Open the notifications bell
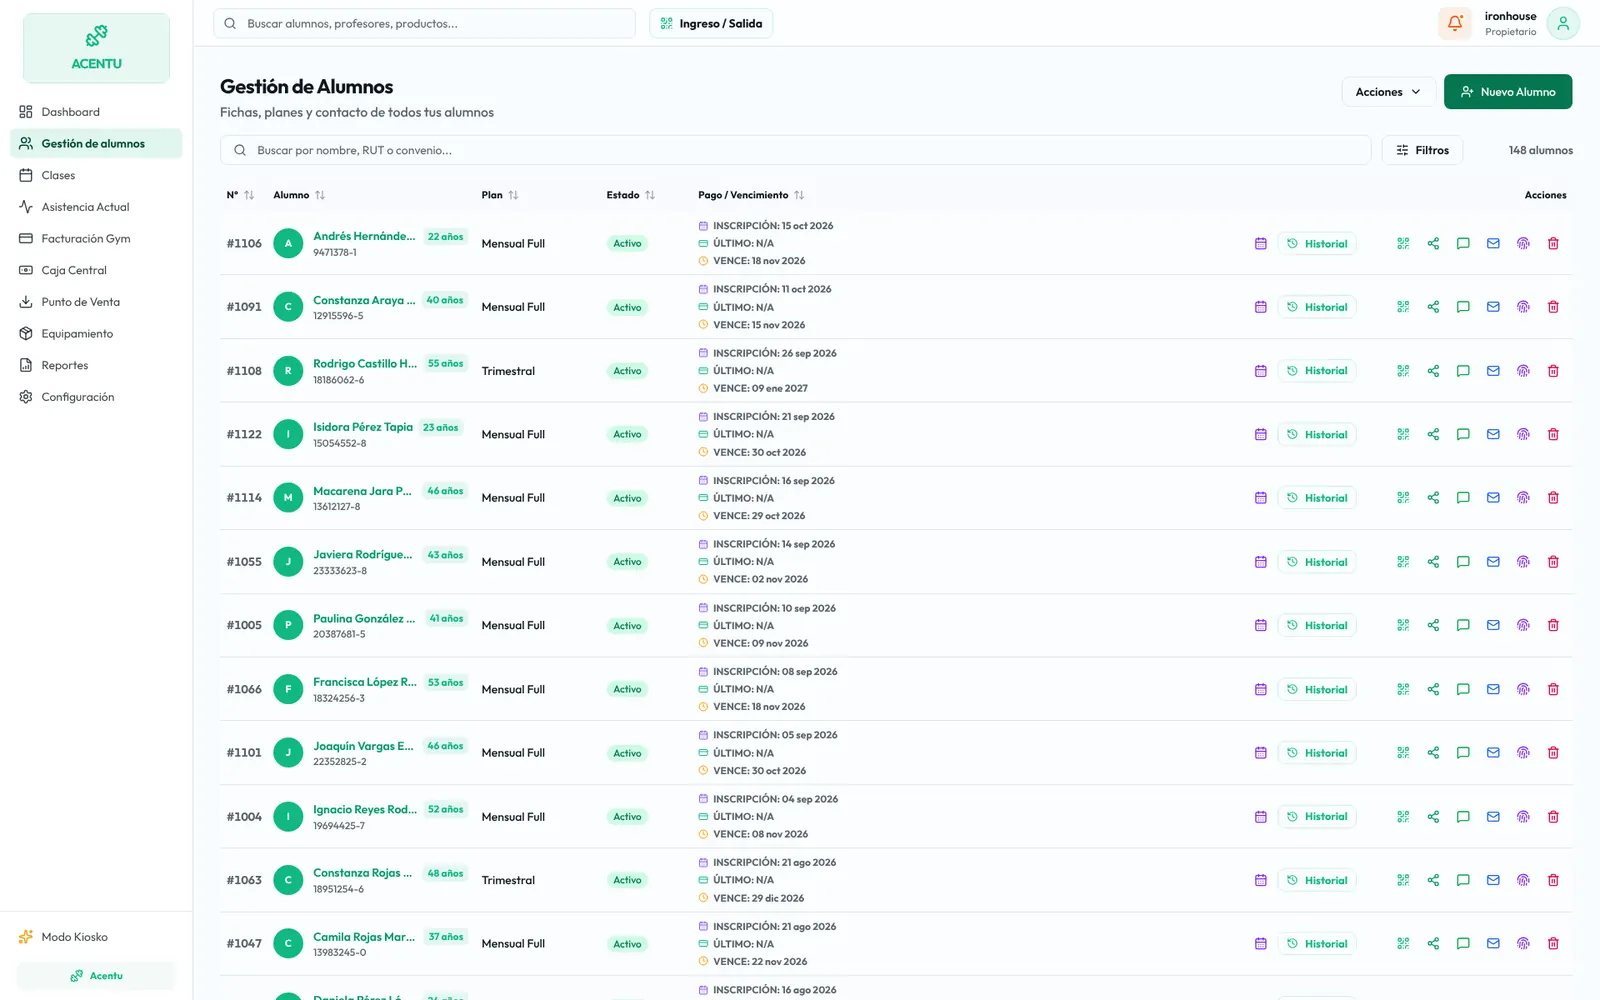Image resolution: width=1600 pixels, height=1000 pixels. [x=1455, y=23]
